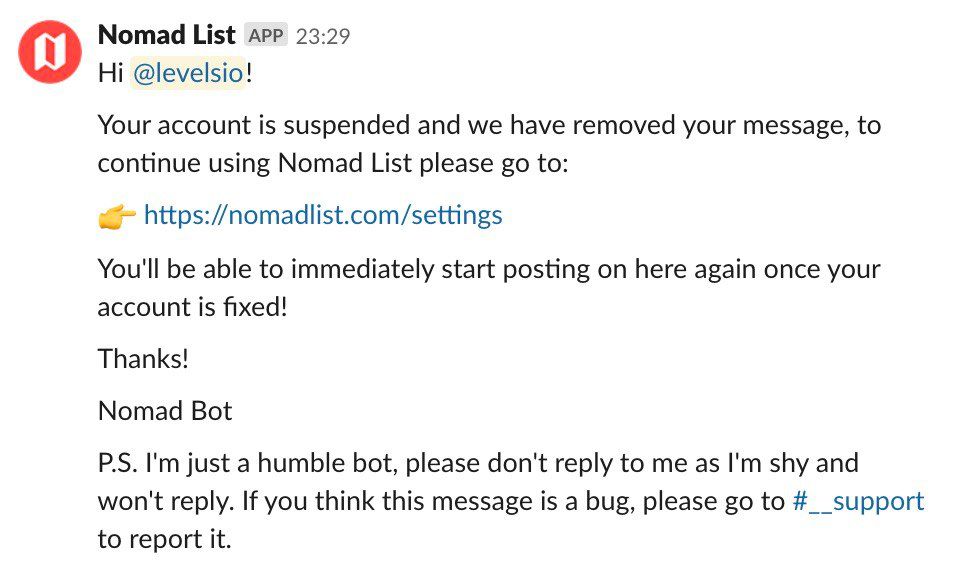958x572 pixels.
Task: Click the @levelsio mention
Action: pyautogui.click(x=188, y=75)
